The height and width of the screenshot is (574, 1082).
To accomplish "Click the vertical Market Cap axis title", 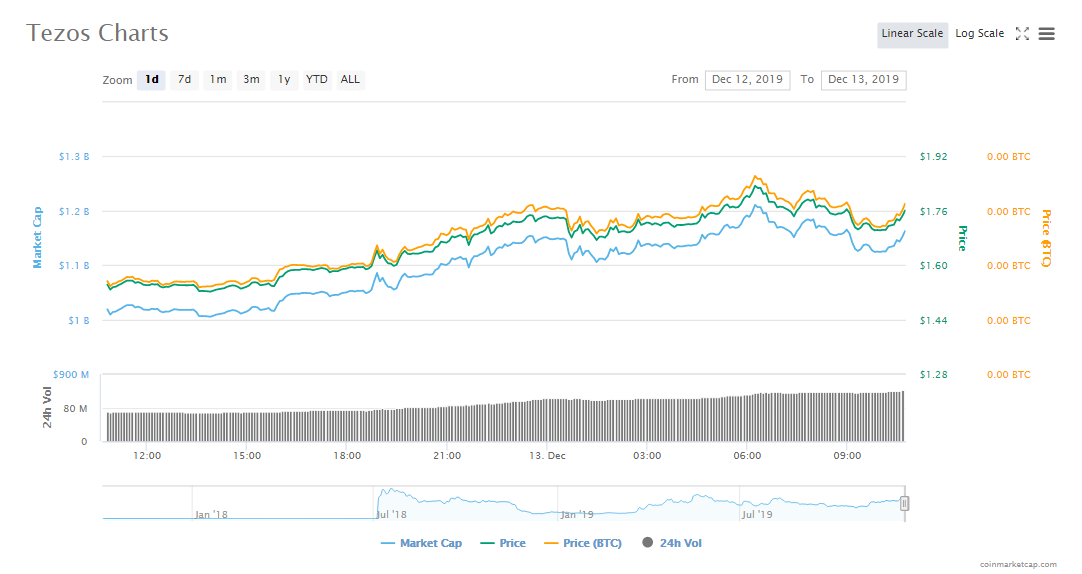I will pyautogui.click(x=37, y=237).
